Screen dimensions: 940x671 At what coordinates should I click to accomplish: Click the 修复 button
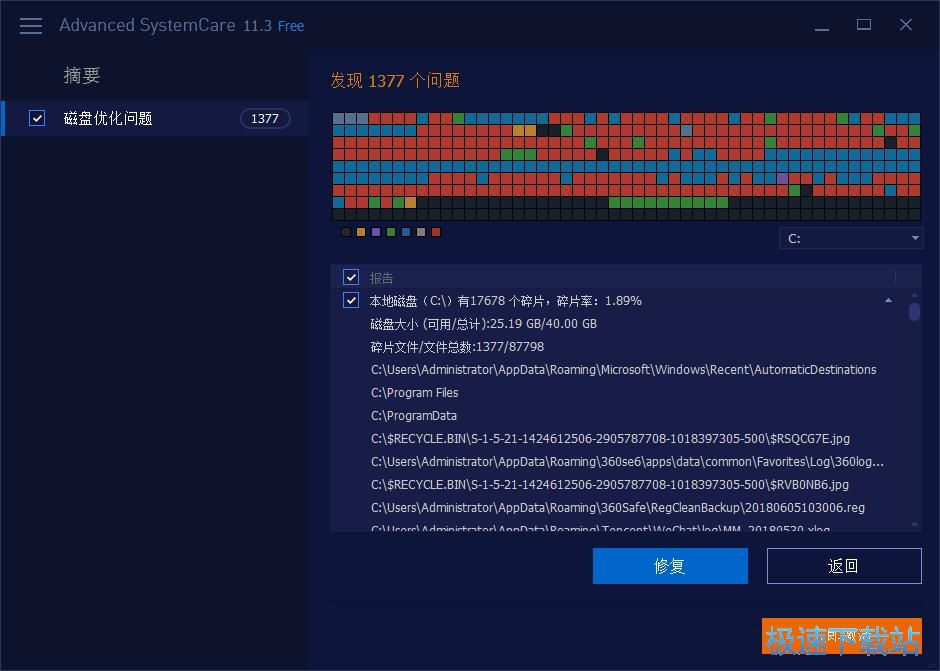tap(670, 565)
